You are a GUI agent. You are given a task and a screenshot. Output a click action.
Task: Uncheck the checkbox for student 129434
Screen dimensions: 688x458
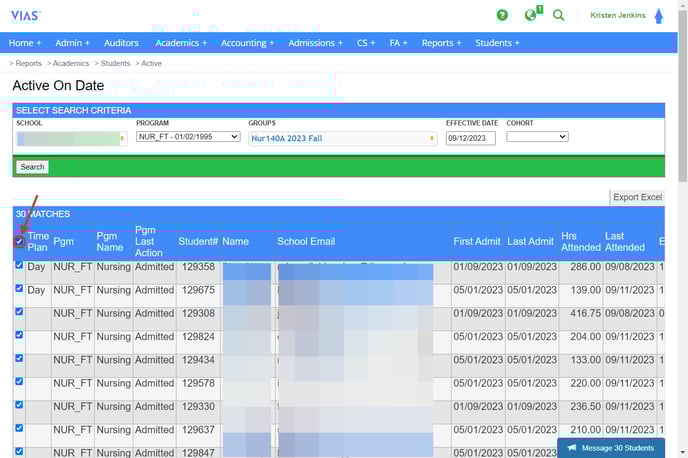pos(19,358)
